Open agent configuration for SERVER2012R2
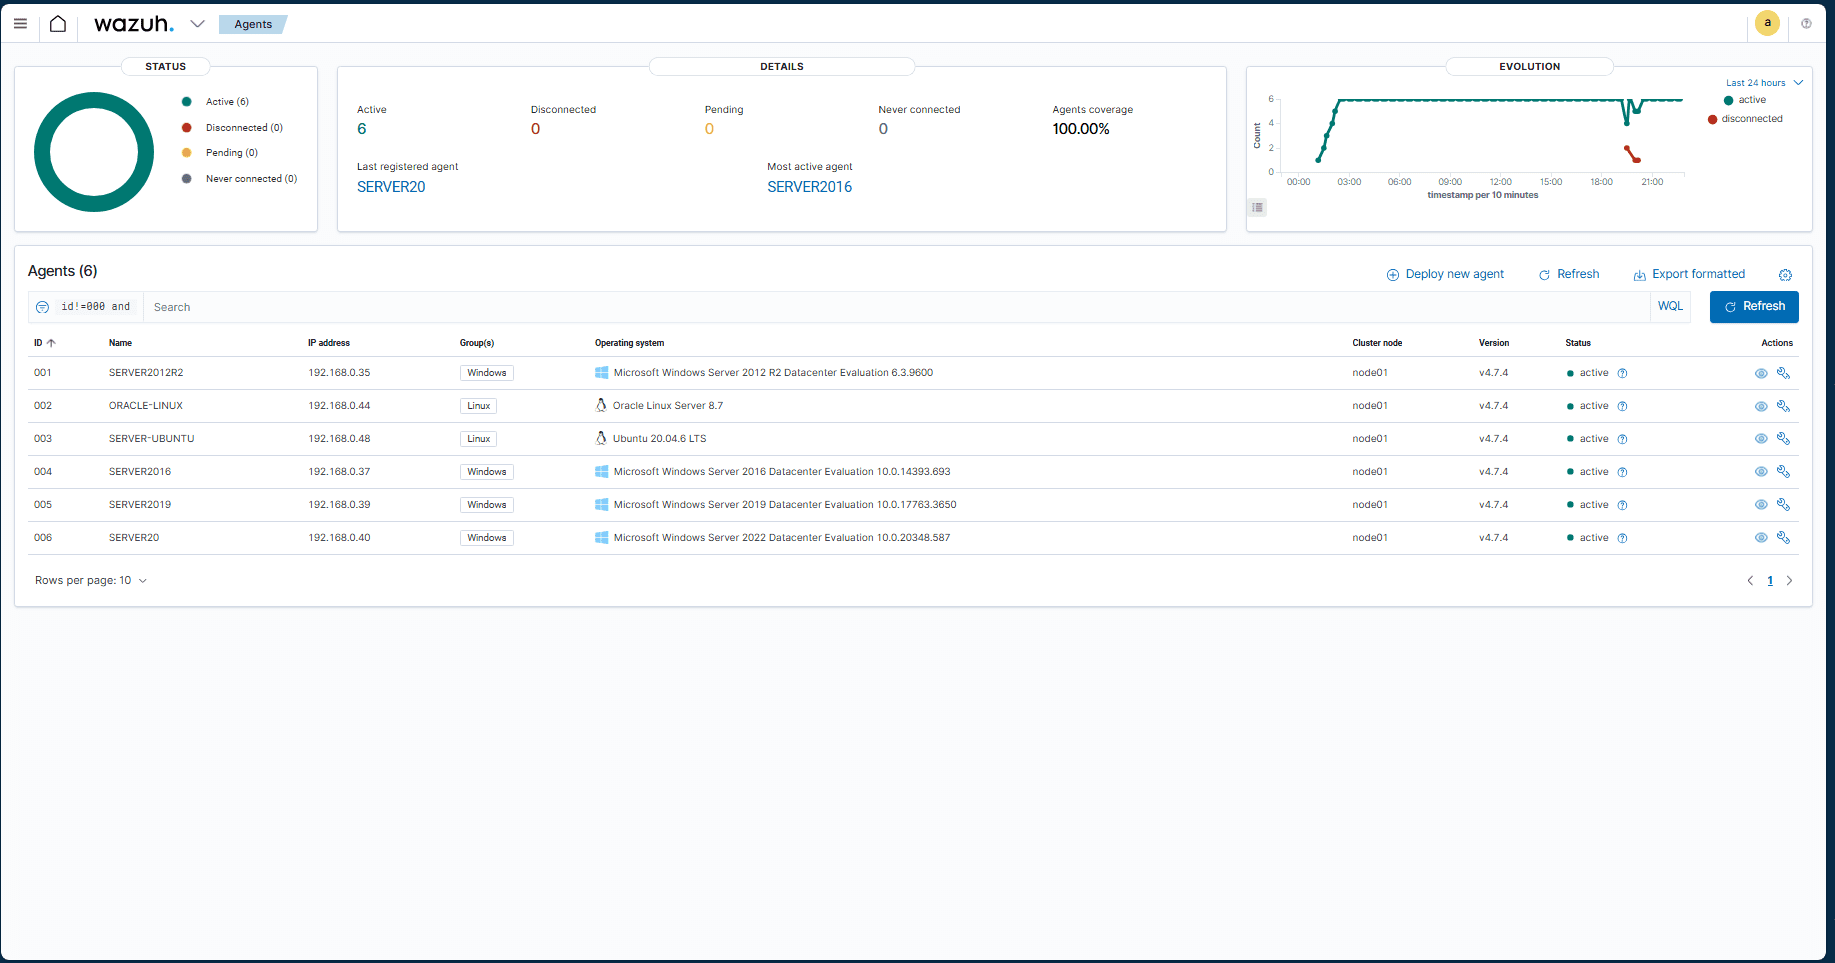1835x963 pixels. pyautogui.click(x=1783, y=373)
